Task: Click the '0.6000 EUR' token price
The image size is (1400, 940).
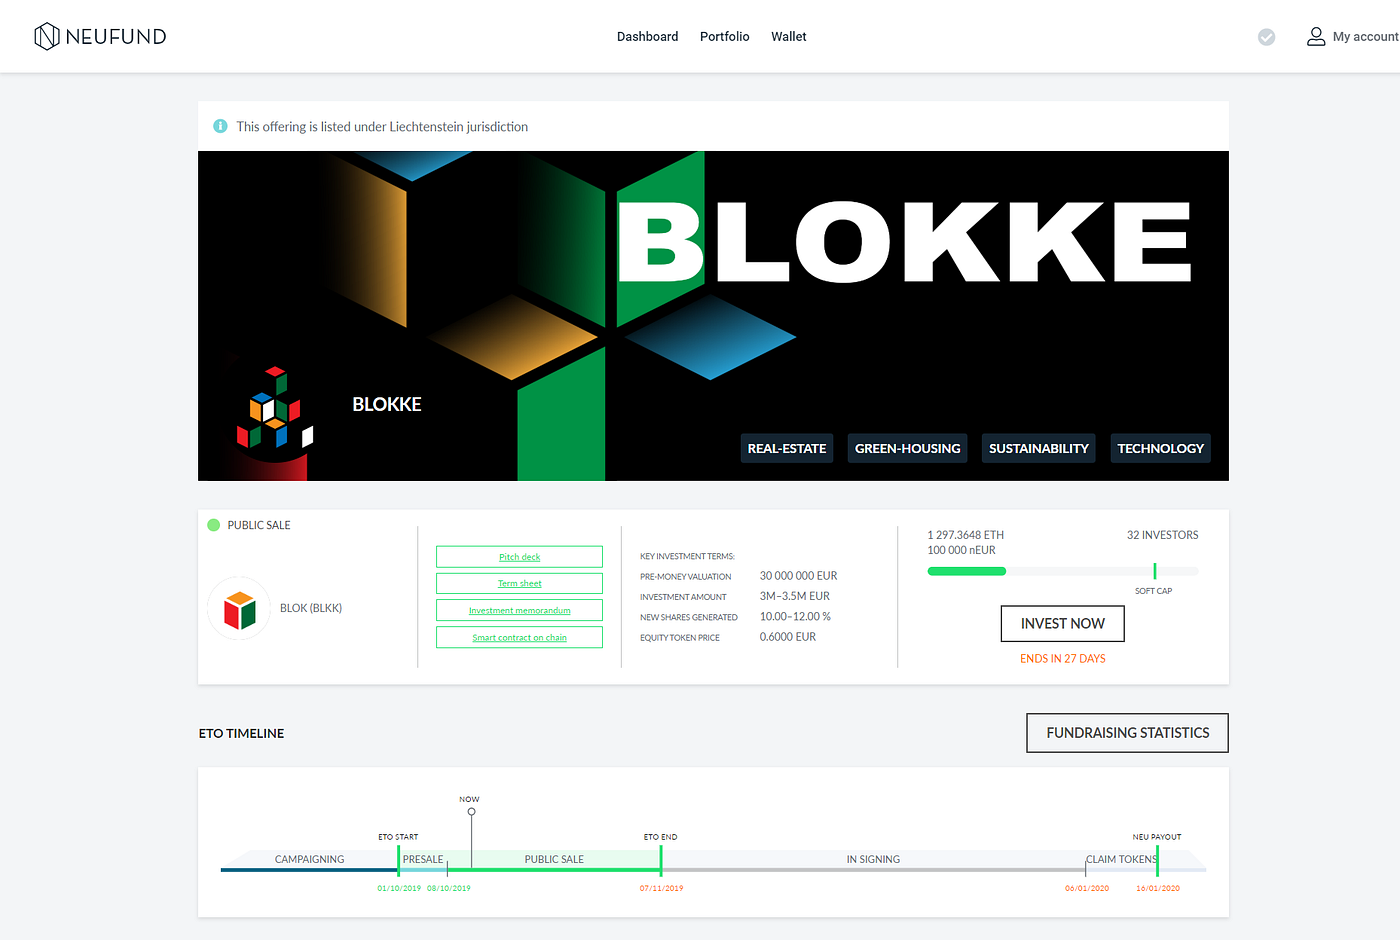Action: tap(787, 637)
